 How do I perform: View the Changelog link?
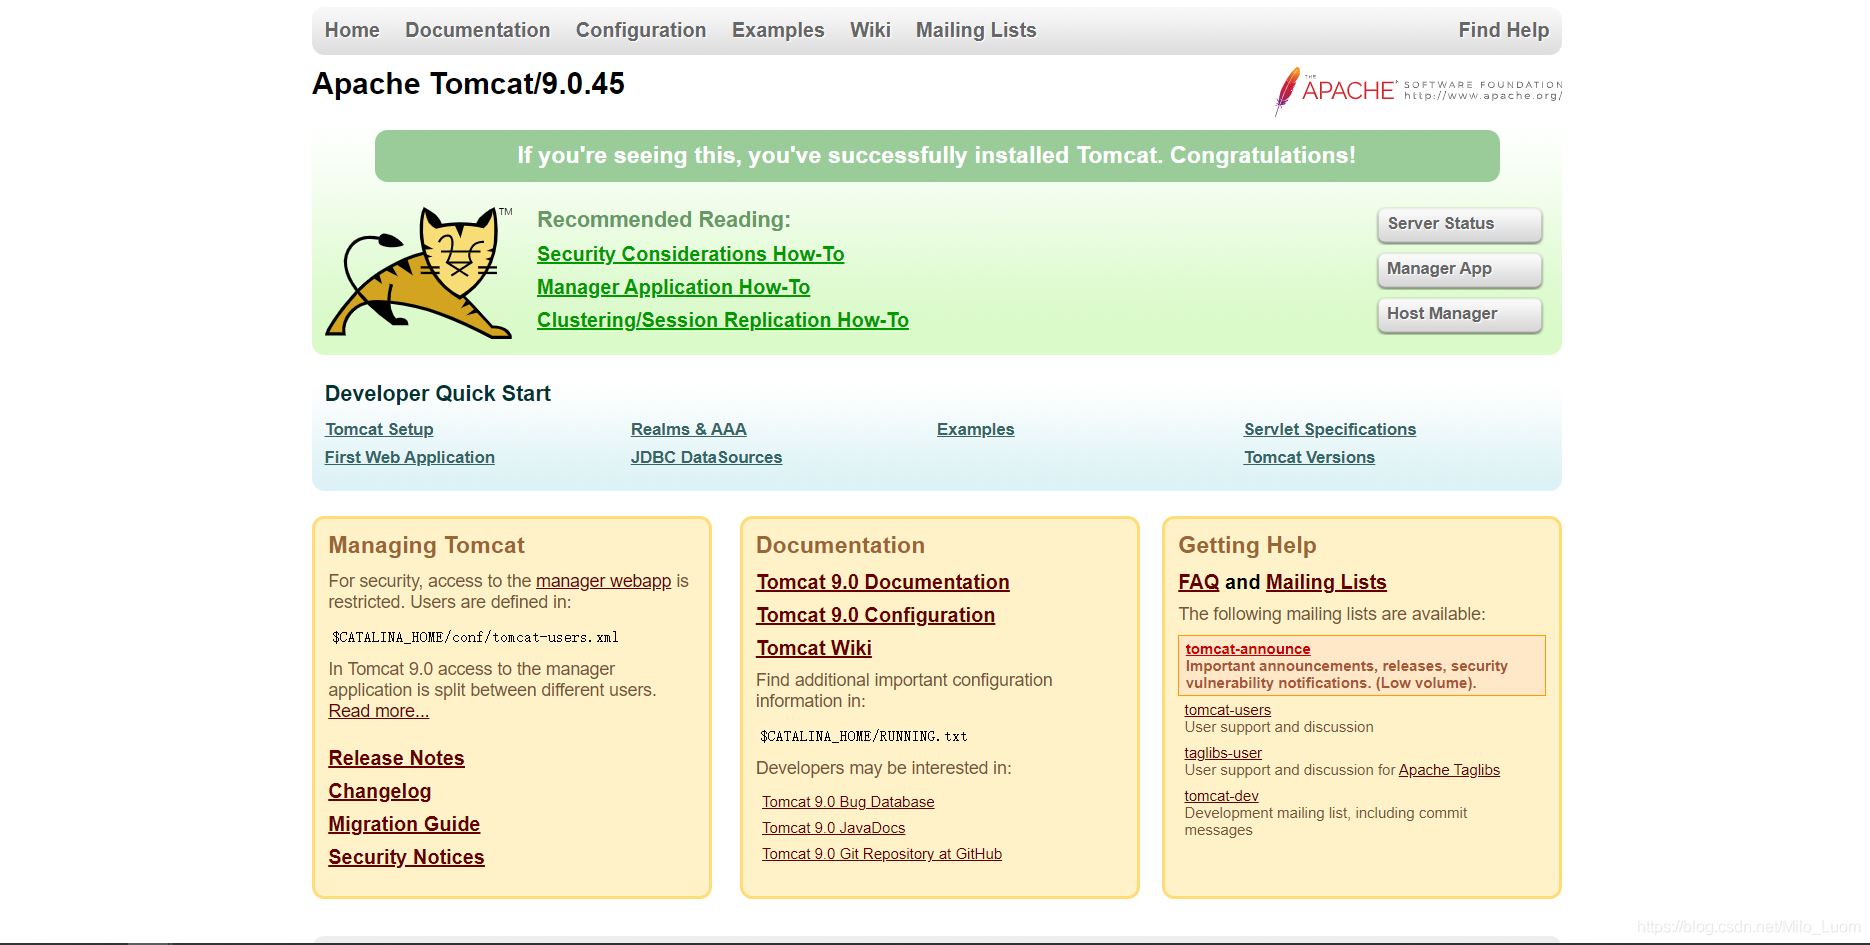379,791
